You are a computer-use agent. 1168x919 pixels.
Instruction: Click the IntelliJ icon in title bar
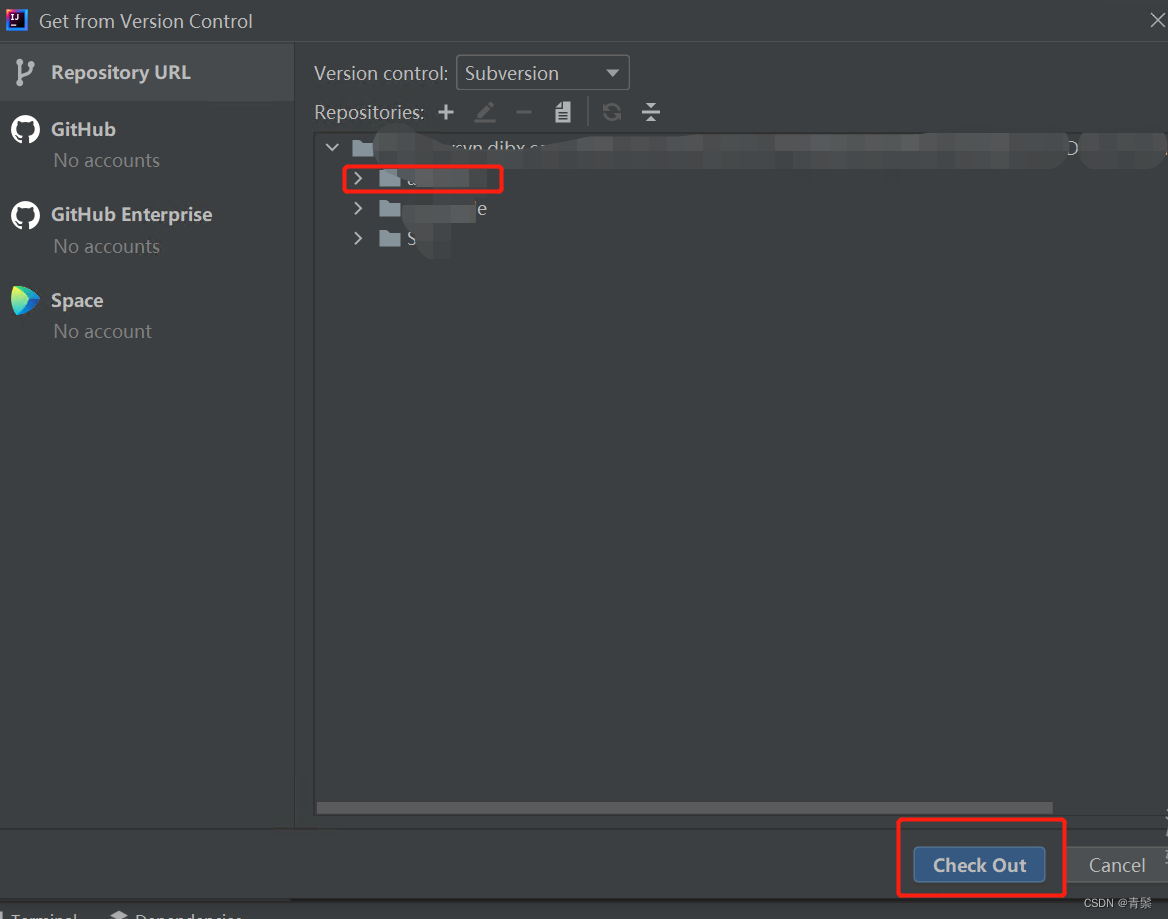[x=16, y=19]
